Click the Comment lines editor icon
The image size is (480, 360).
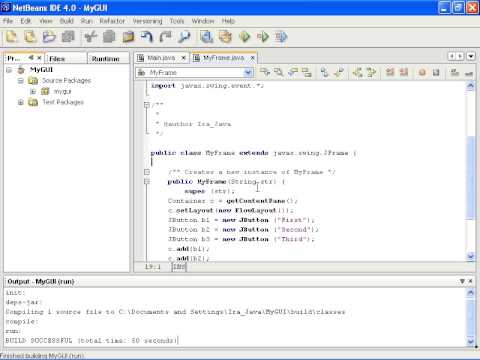pyautogui.click(x=455, y=72)
